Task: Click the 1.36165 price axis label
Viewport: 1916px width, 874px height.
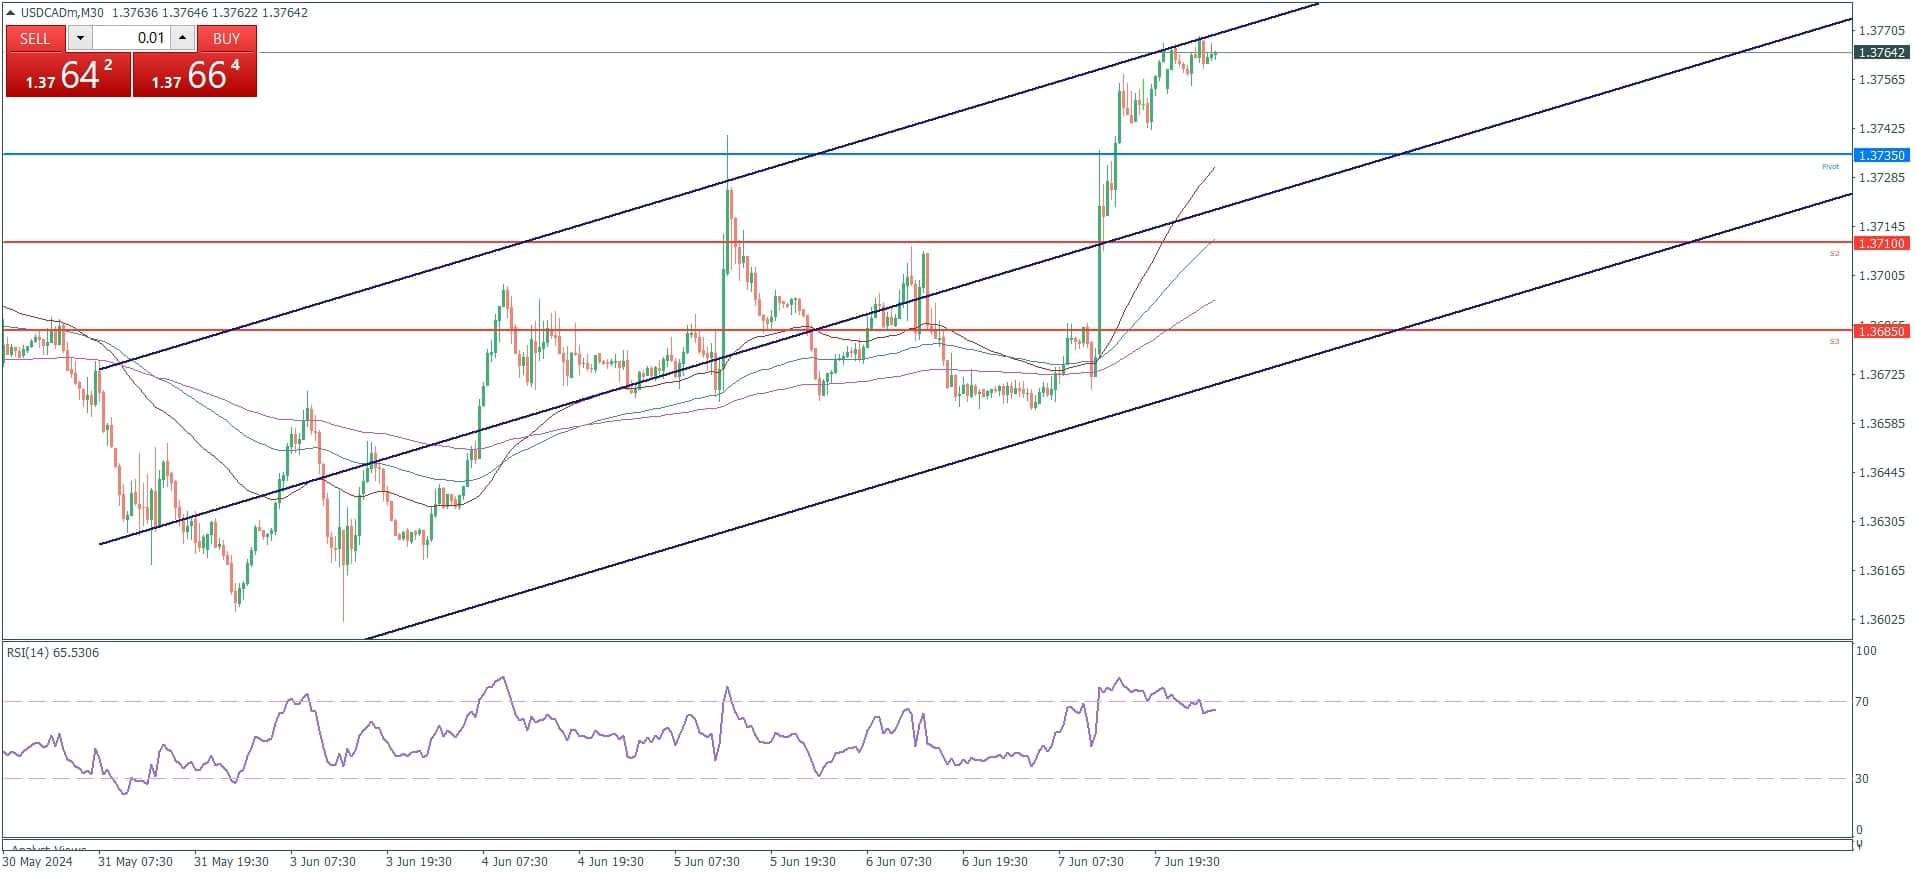Action: pos(1881,571)
